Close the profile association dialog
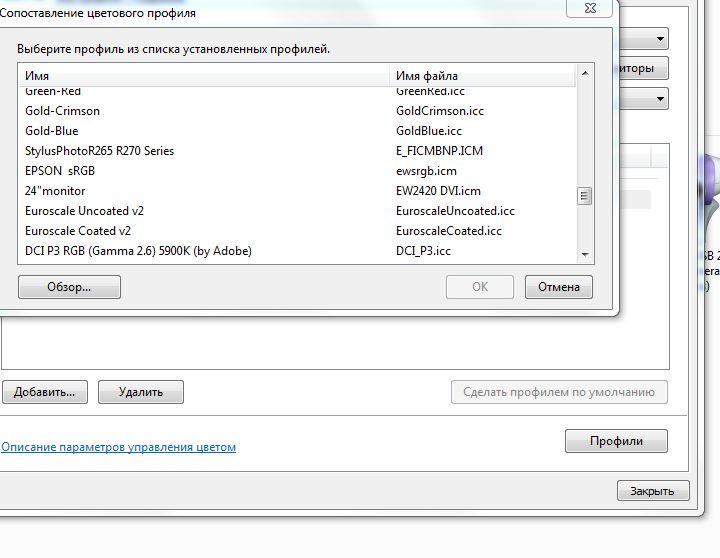 click(x=590, y=8)
